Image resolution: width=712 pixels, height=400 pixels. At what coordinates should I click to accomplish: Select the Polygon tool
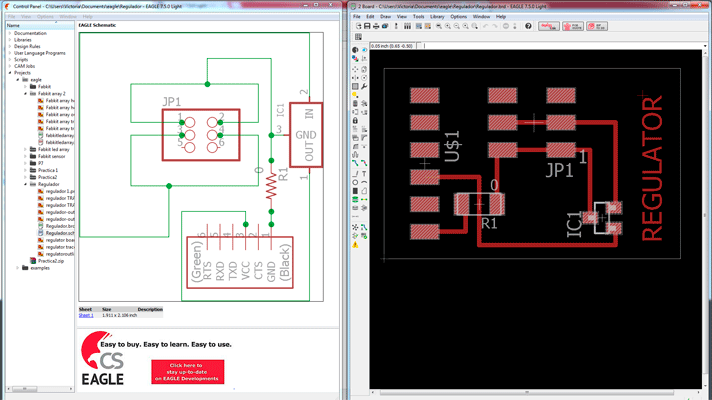click(364, 191)
